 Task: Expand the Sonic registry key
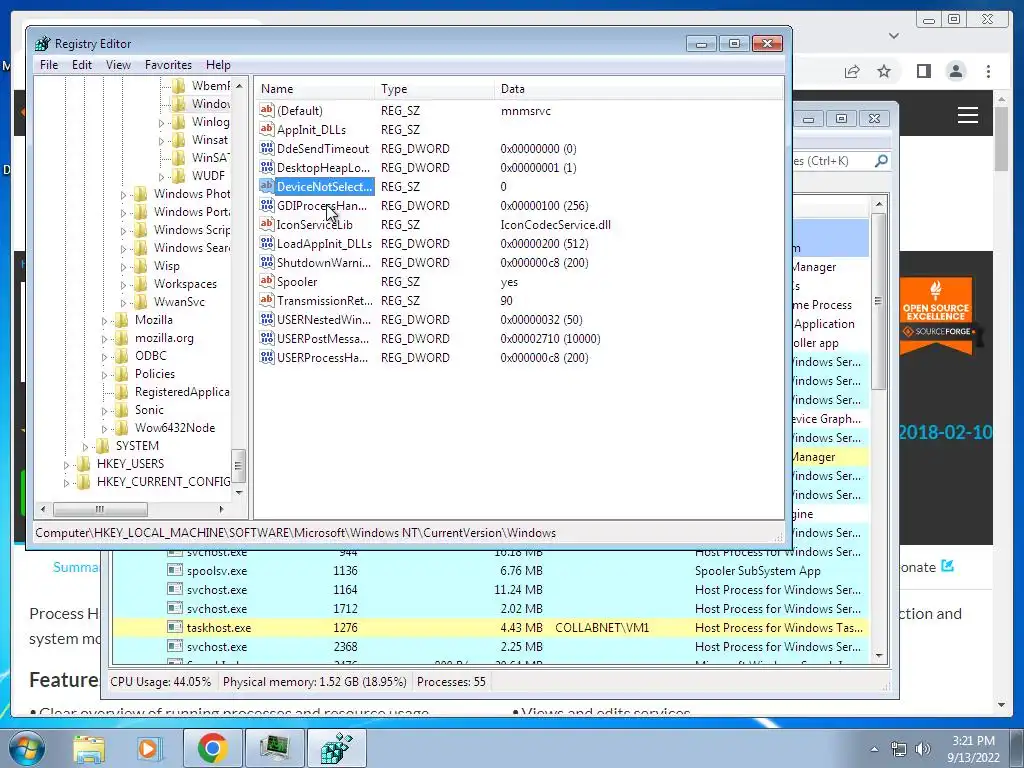104,411
